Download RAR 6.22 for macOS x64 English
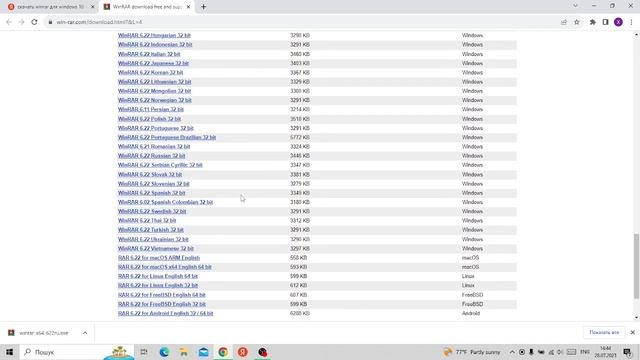The width and height of the screenshot is (640, 360). tap(165, 267)
